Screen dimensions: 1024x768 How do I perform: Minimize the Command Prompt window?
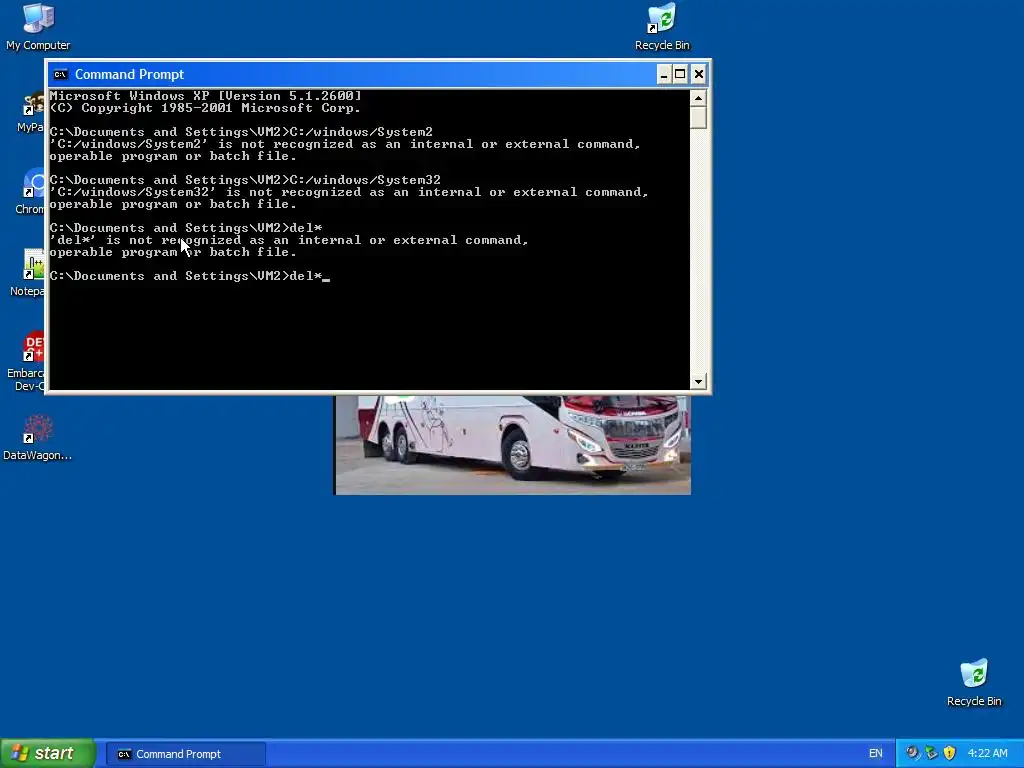coord(664,74)
